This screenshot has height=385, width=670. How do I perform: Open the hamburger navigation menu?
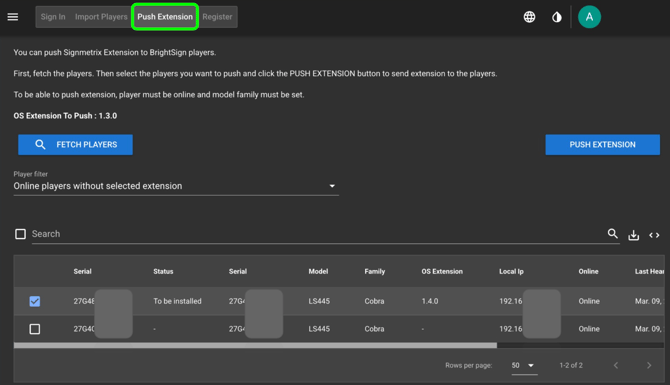13,17
